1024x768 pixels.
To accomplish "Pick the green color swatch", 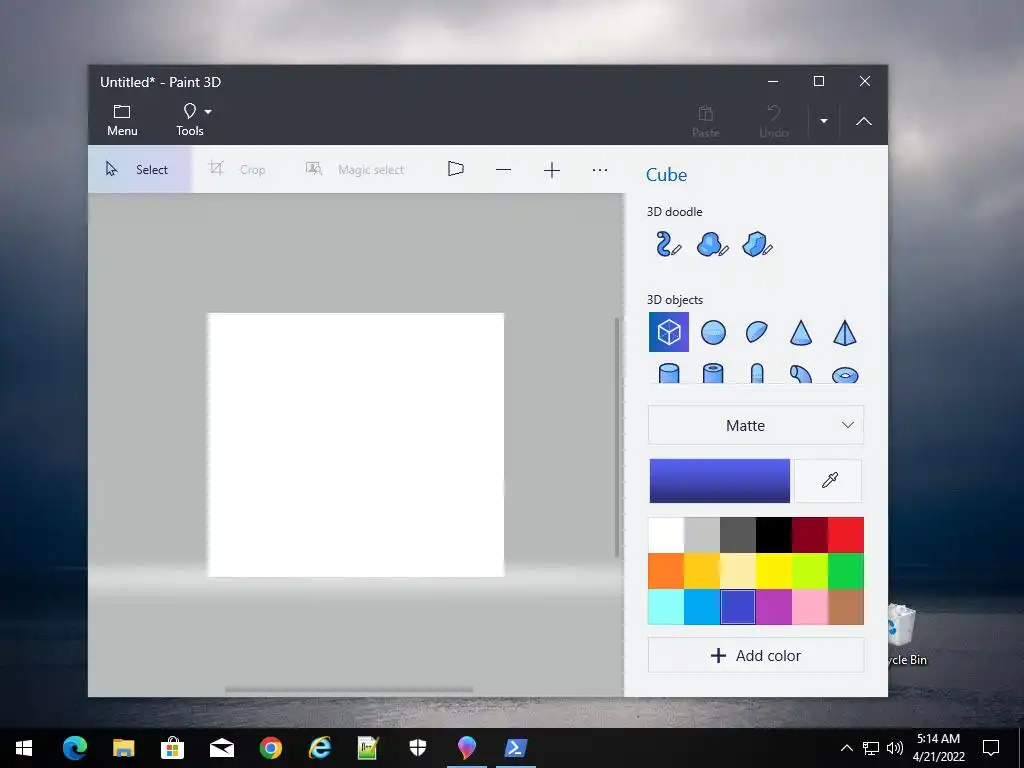I will pyautogui.click(x=846, y=571).
